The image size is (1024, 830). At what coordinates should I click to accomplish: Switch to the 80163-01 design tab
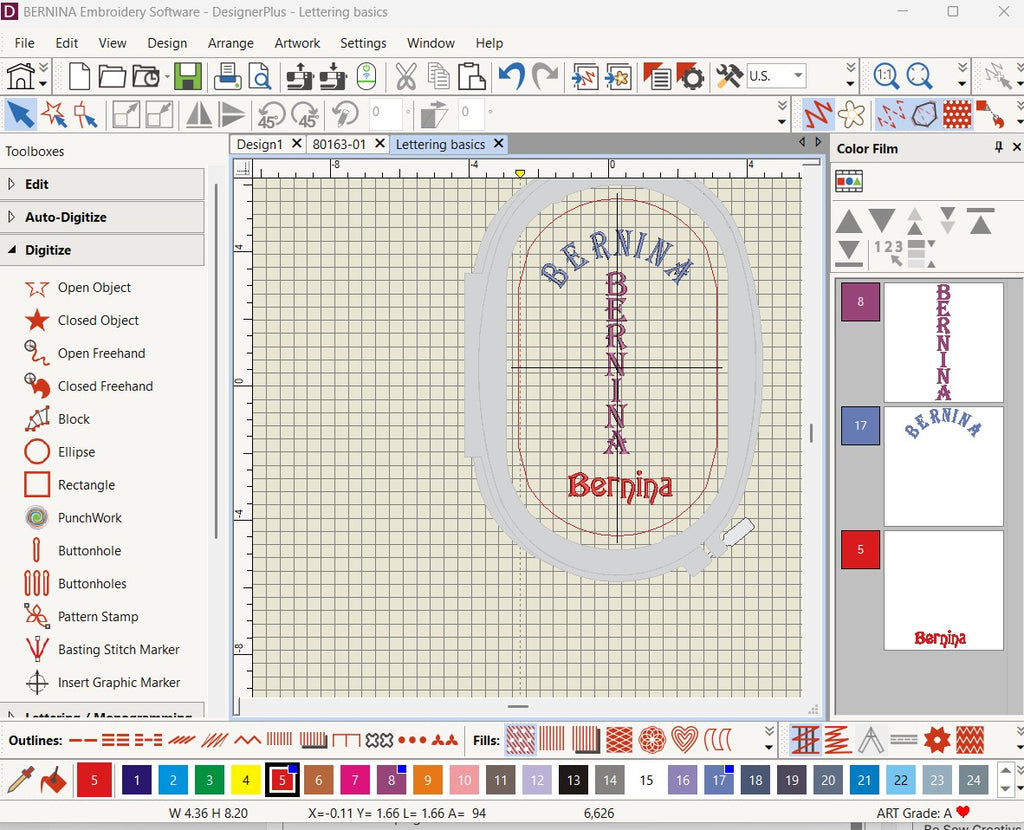[x=339, y=144]
